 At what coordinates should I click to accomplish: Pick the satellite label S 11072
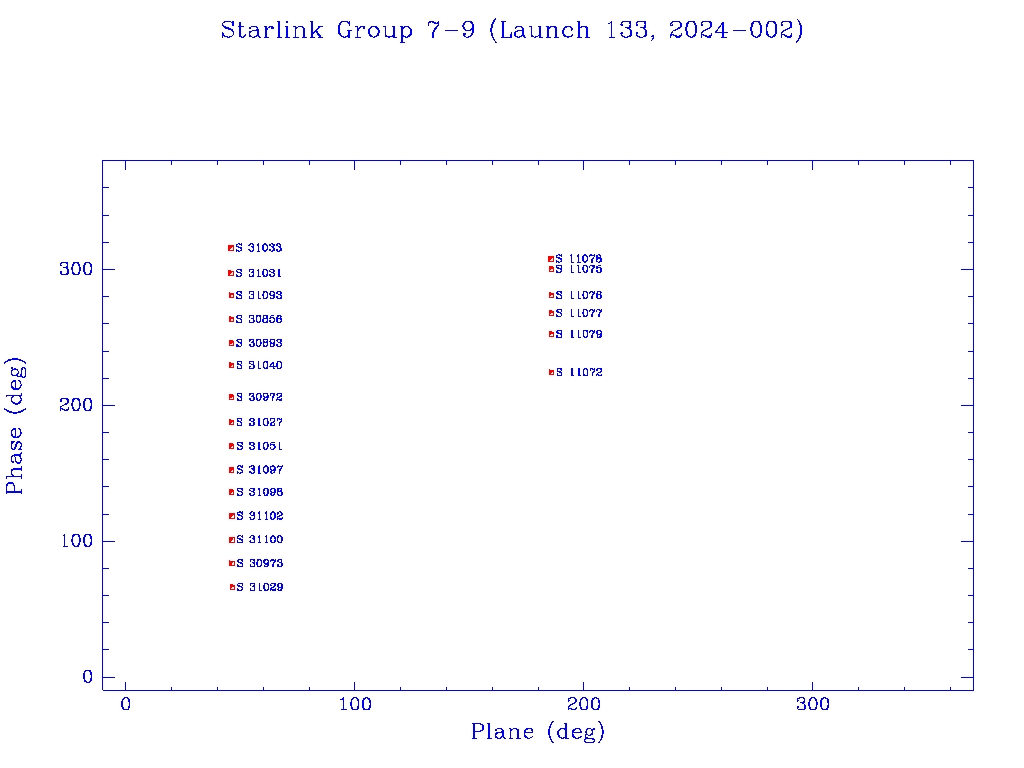tap(579, 372)
